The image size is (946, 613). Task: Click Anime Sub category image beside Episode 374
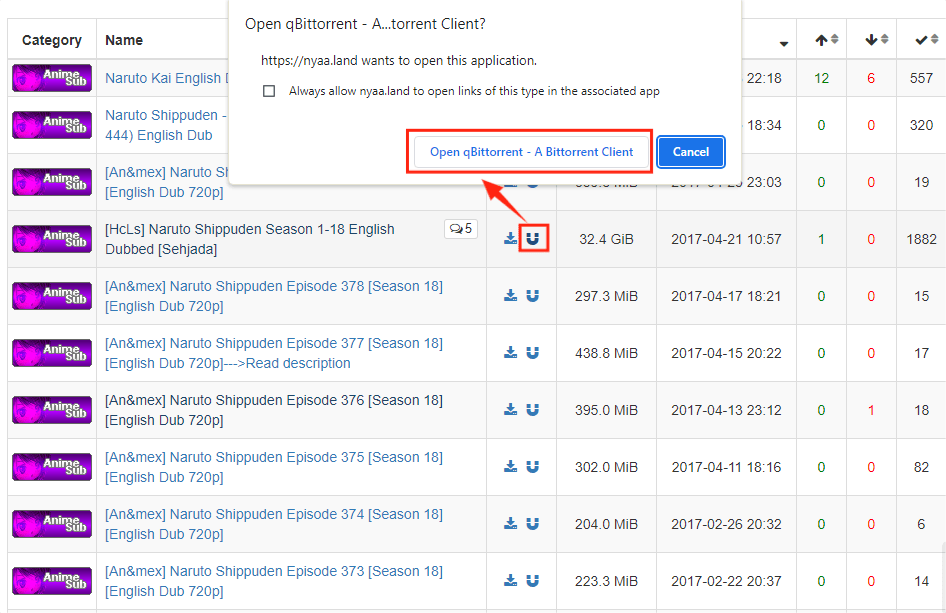[x=52, y=524]
